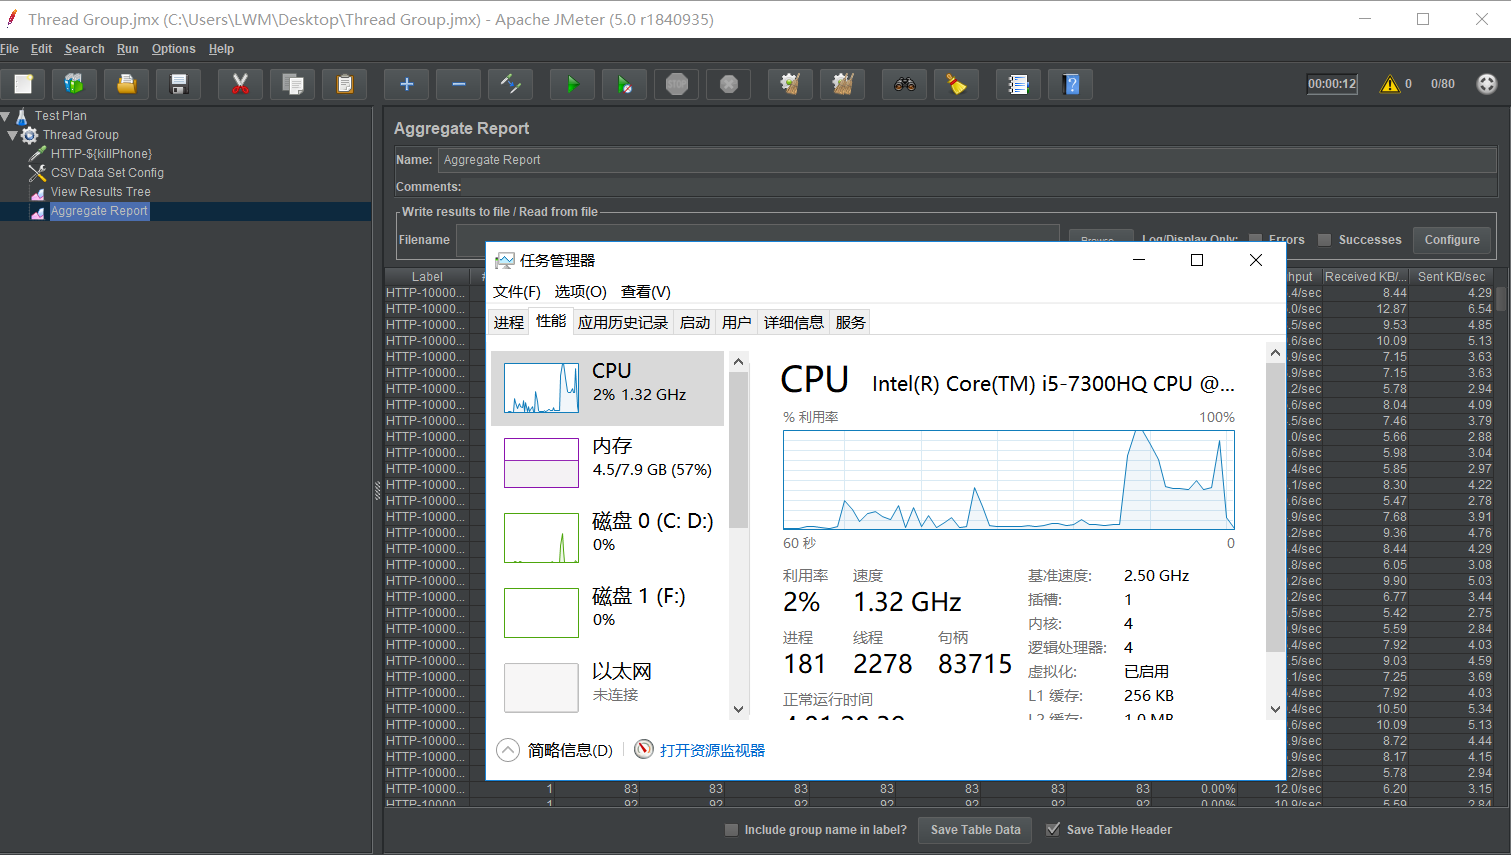The width and height of the screenshot is (1511, 855).
Task: Toggle Save Table Header checkbox
Action: [x=1053, y=829]
